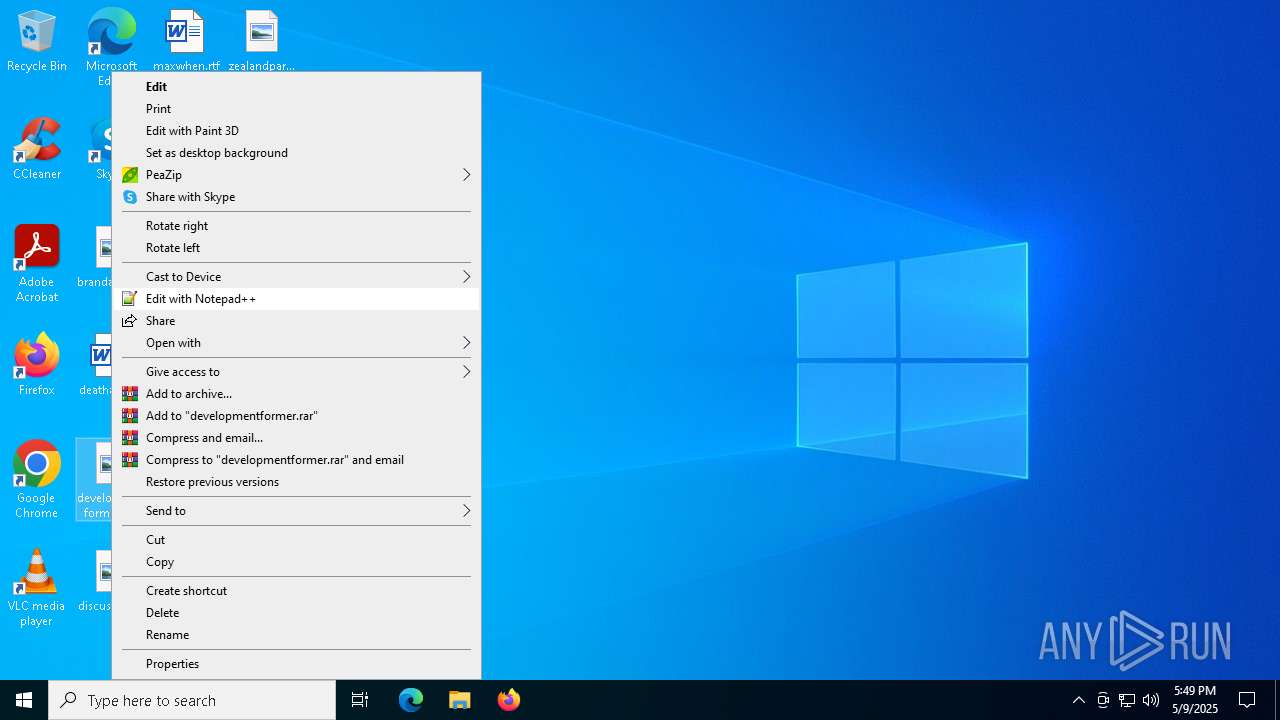Expand the PeaZip submenu arrow
The height and width of the screenshot is (720, 1280).
466,175
